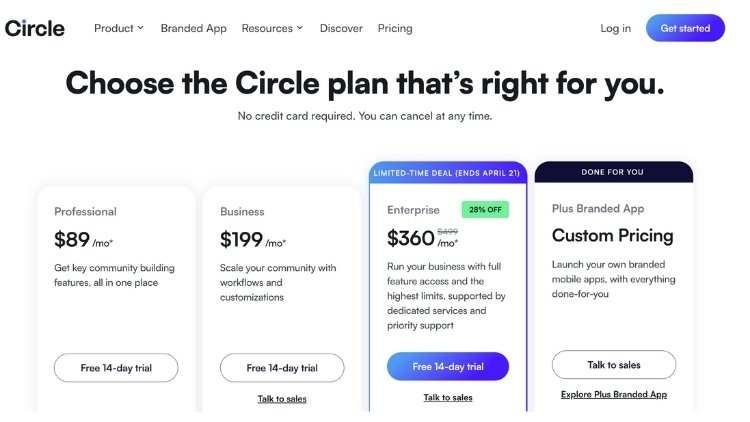
Task: Click the 28% OFF badge
Action: point(485,210)
